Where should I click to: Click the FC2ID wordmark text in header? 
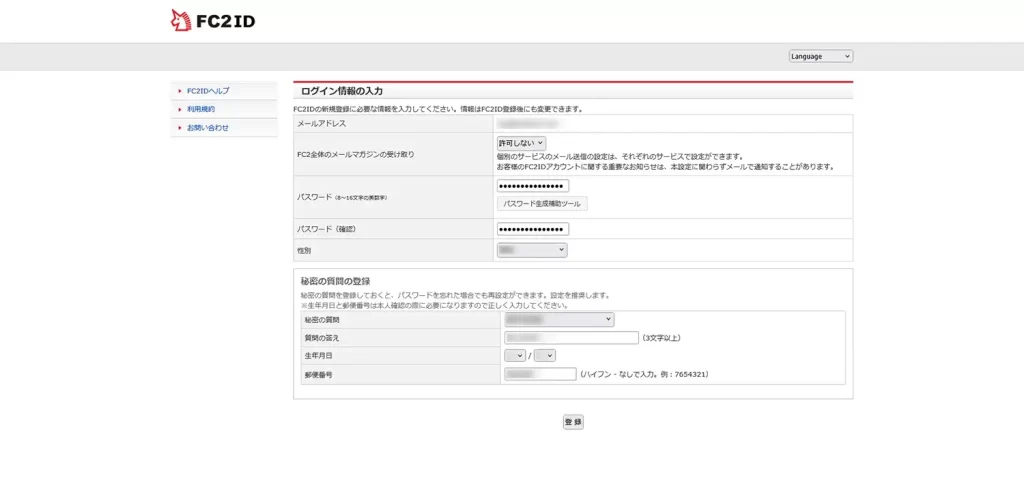(x=225, y=20)
